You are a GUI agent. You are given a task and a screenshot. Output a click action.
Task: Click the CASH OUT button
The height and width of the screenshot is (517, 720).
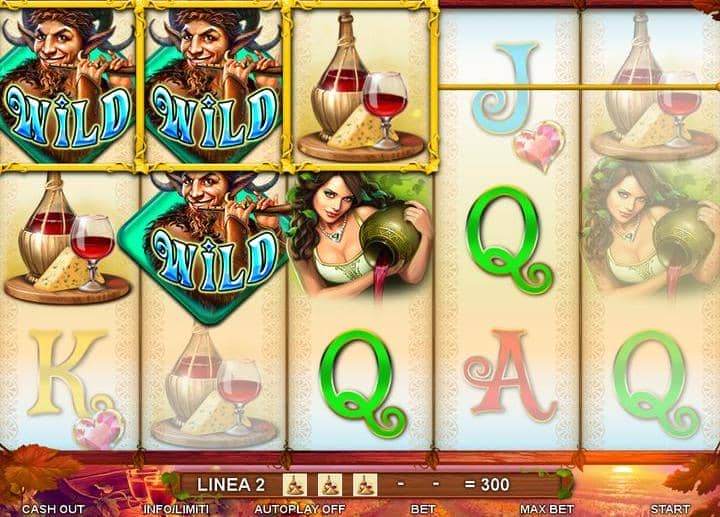click(x=53, y=509)
